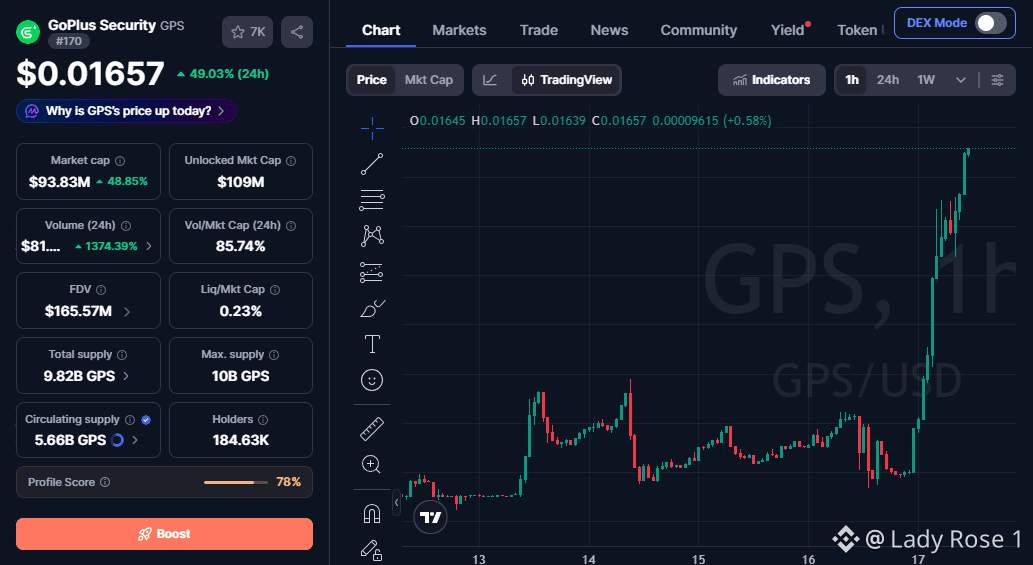The height and width of the screenshot is (565, 1033).
Task: Expand Volume (24h) details chevron
Action: pos(149,246)
